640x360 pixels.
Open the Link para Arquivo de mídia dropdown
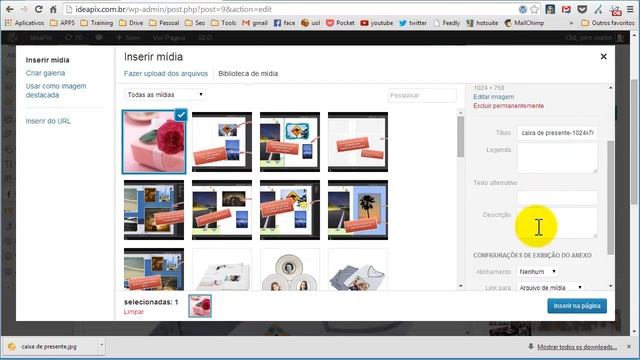pos(551,287)
